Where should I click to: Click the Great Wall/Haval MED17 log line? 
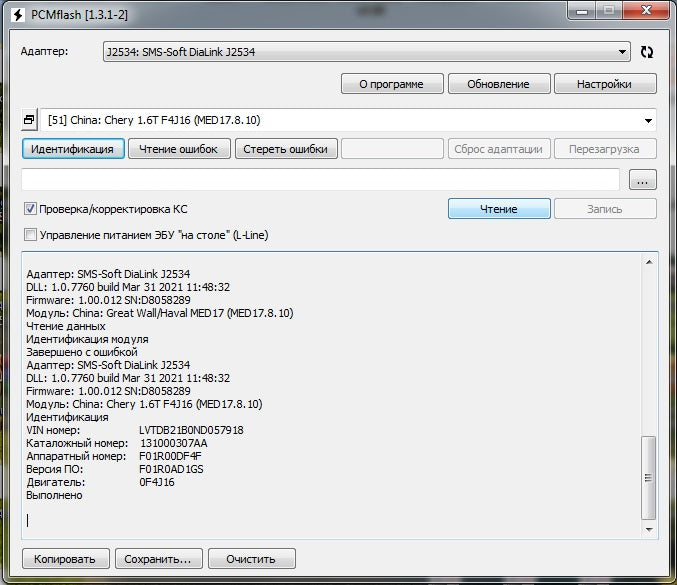coord(160,313)
